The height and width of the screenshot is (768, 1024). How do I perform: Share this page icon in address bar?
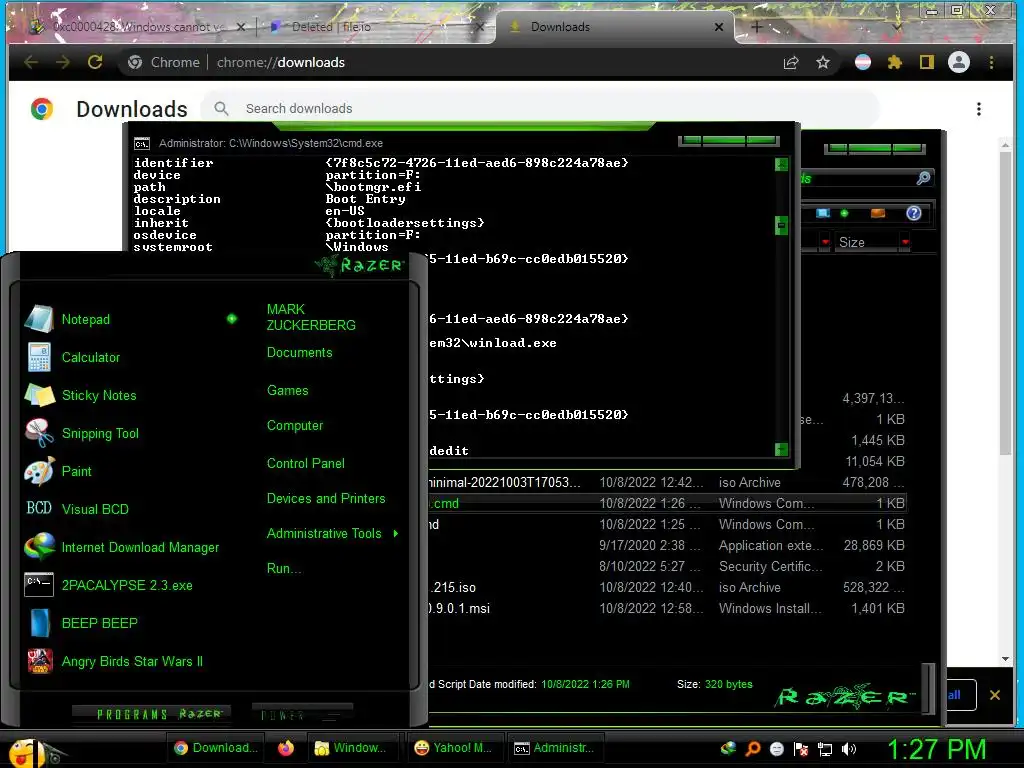click(x=791, y=62)
